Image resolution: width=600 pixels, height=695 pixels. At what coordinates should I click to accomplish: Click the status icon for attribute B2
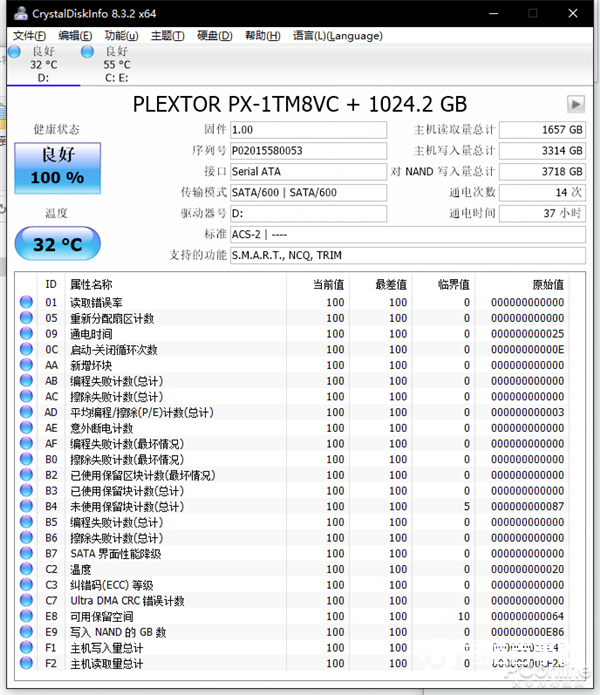coord(27,475)
